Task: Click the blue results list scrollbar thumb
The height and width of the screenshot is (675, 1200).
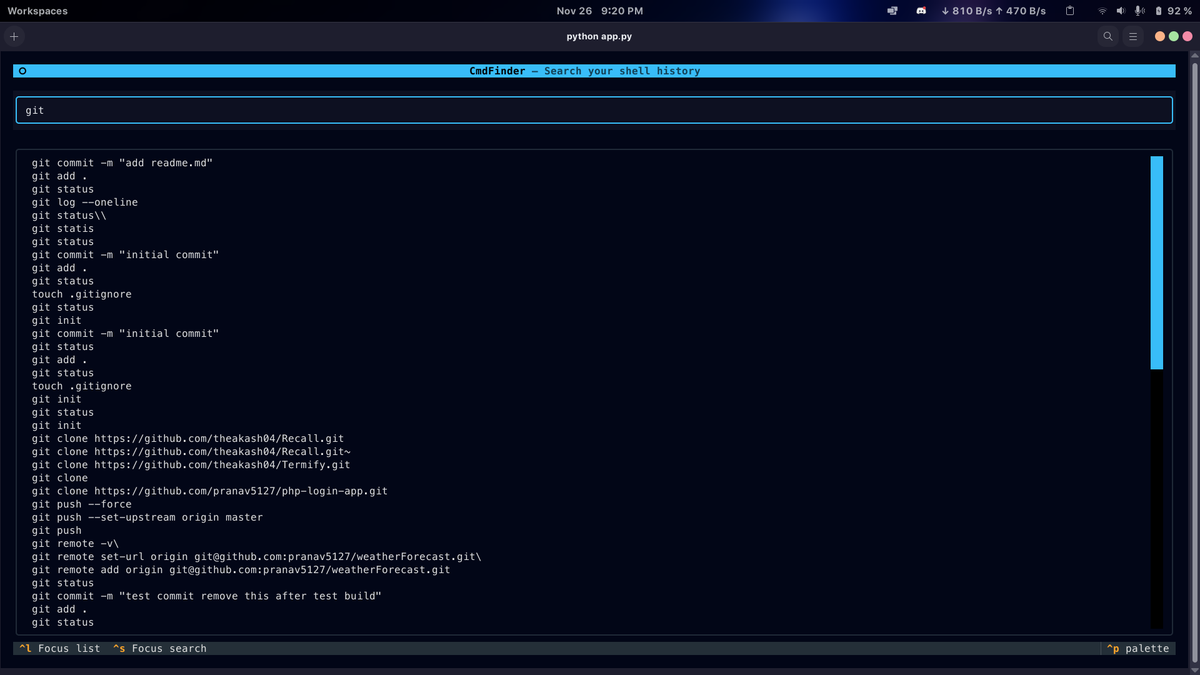Action: (x=1157, y=263)
